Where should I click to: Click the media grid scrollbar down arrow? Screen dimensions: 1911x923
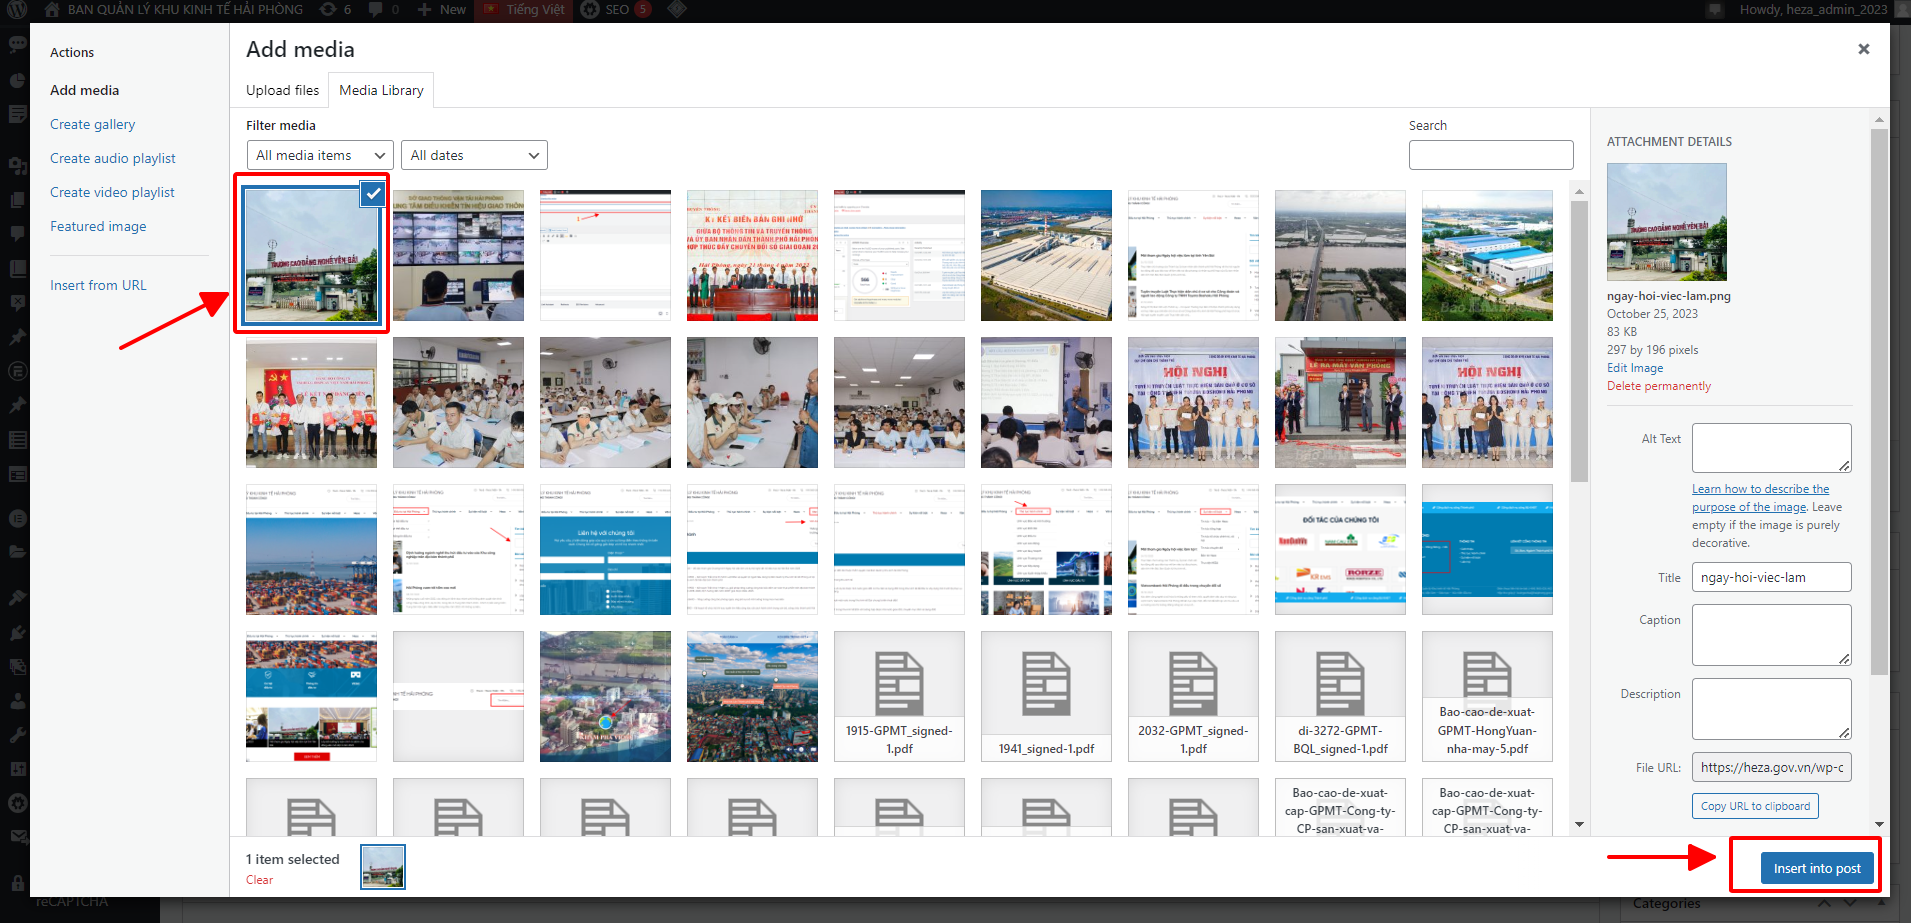click(x=1579, y=825)
